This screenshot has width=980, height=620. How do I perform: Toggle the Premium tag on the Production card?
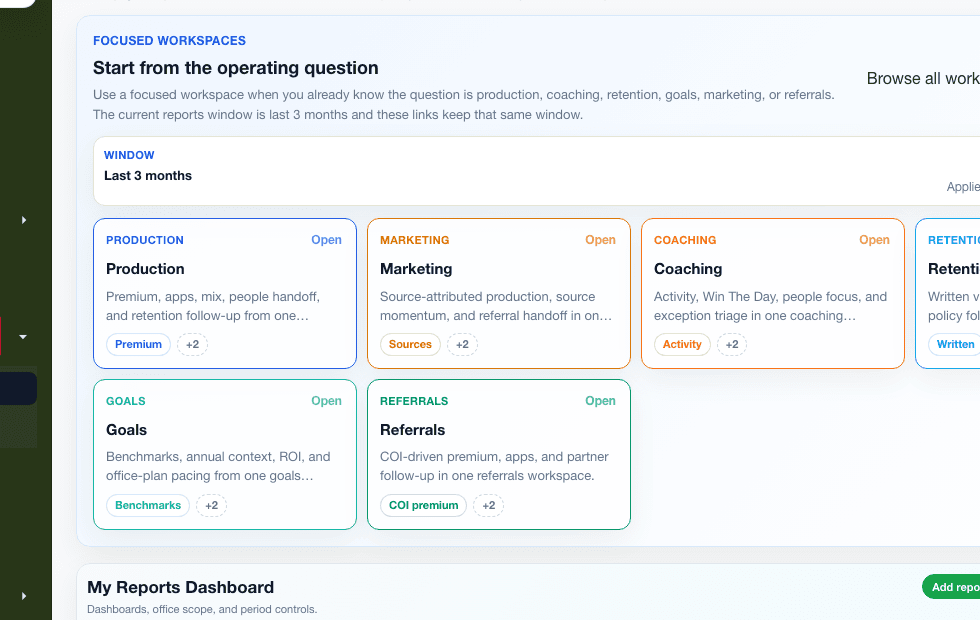coord(138,344)
